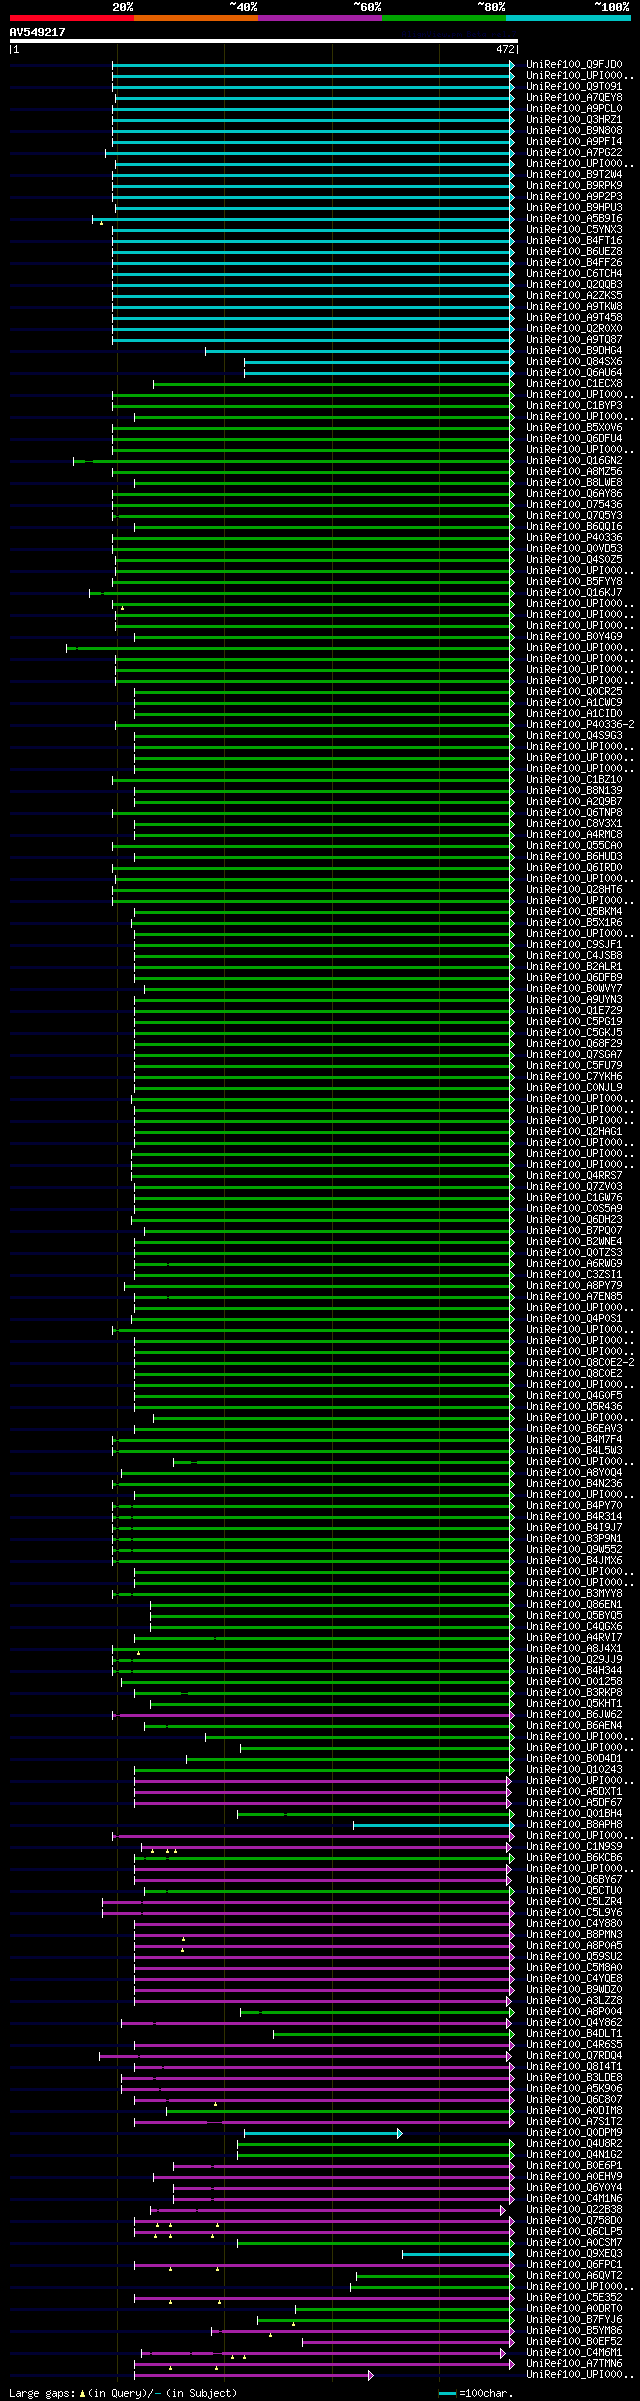Select the UniRef100_Q2QQB3 label
The width and height of the screenshot is (640, 2401).
(574, 285)
